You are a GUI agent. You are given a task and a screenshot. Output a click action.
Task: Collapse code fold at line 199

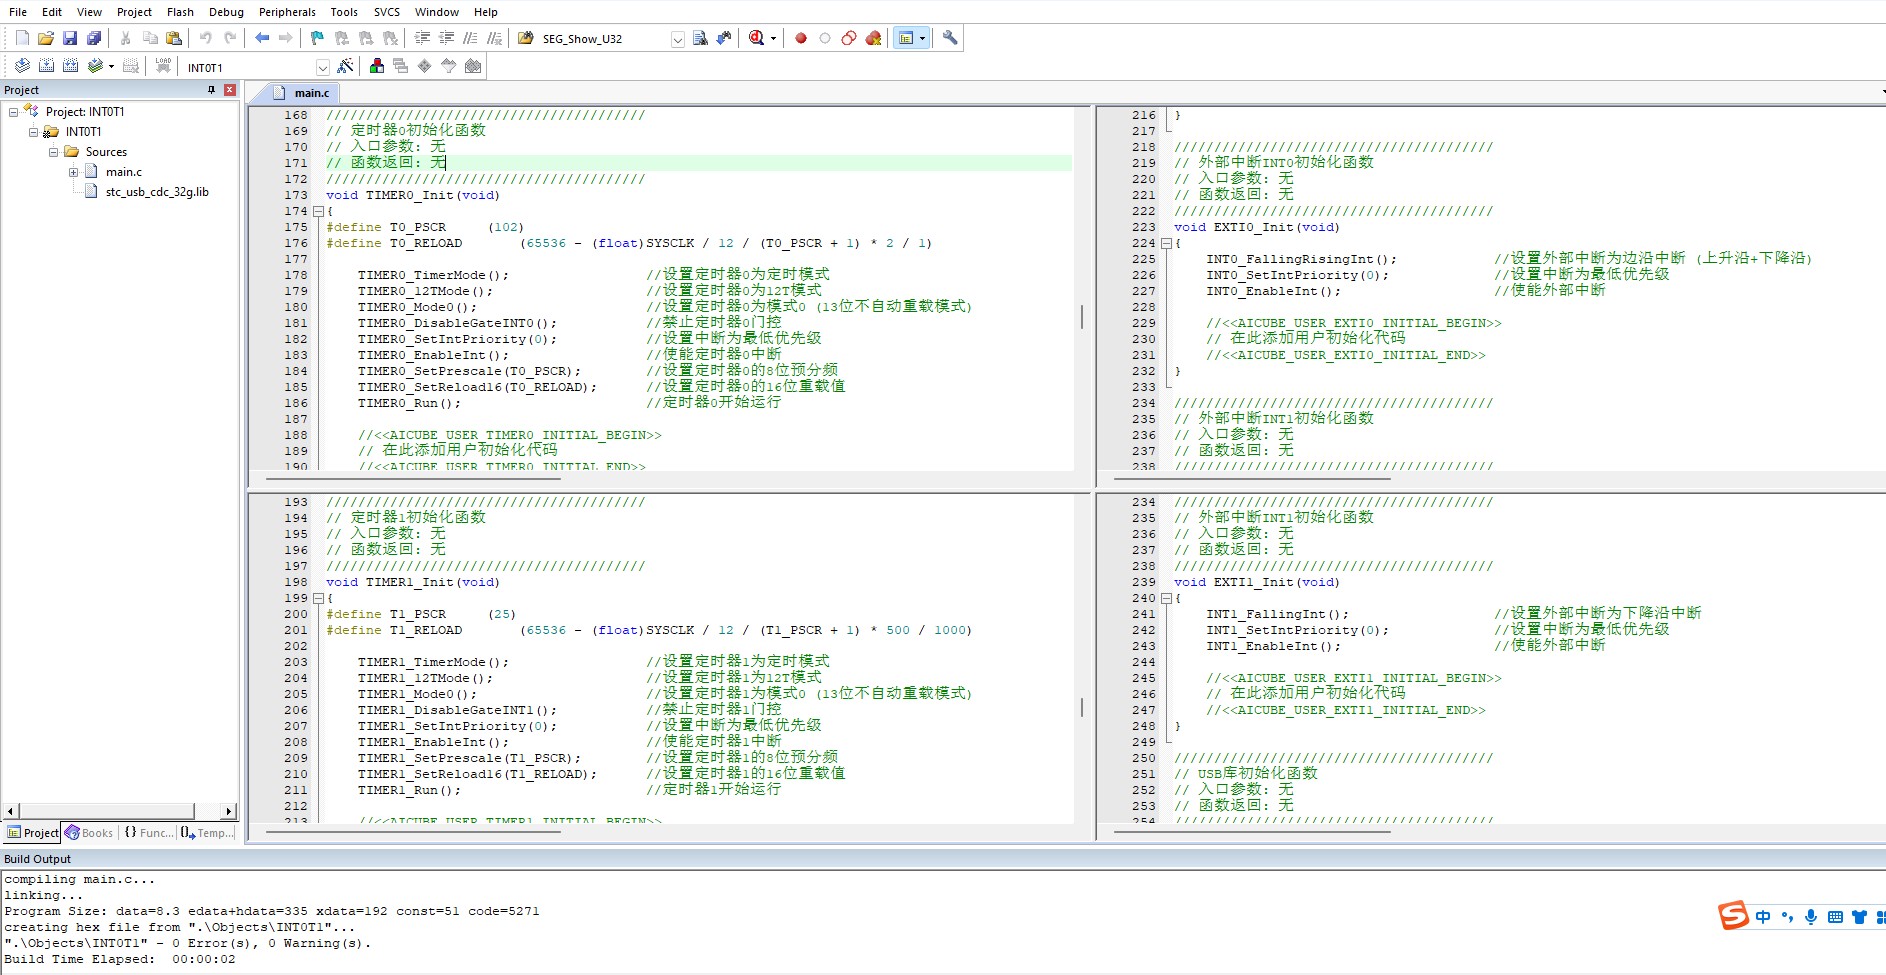[317, 598]
